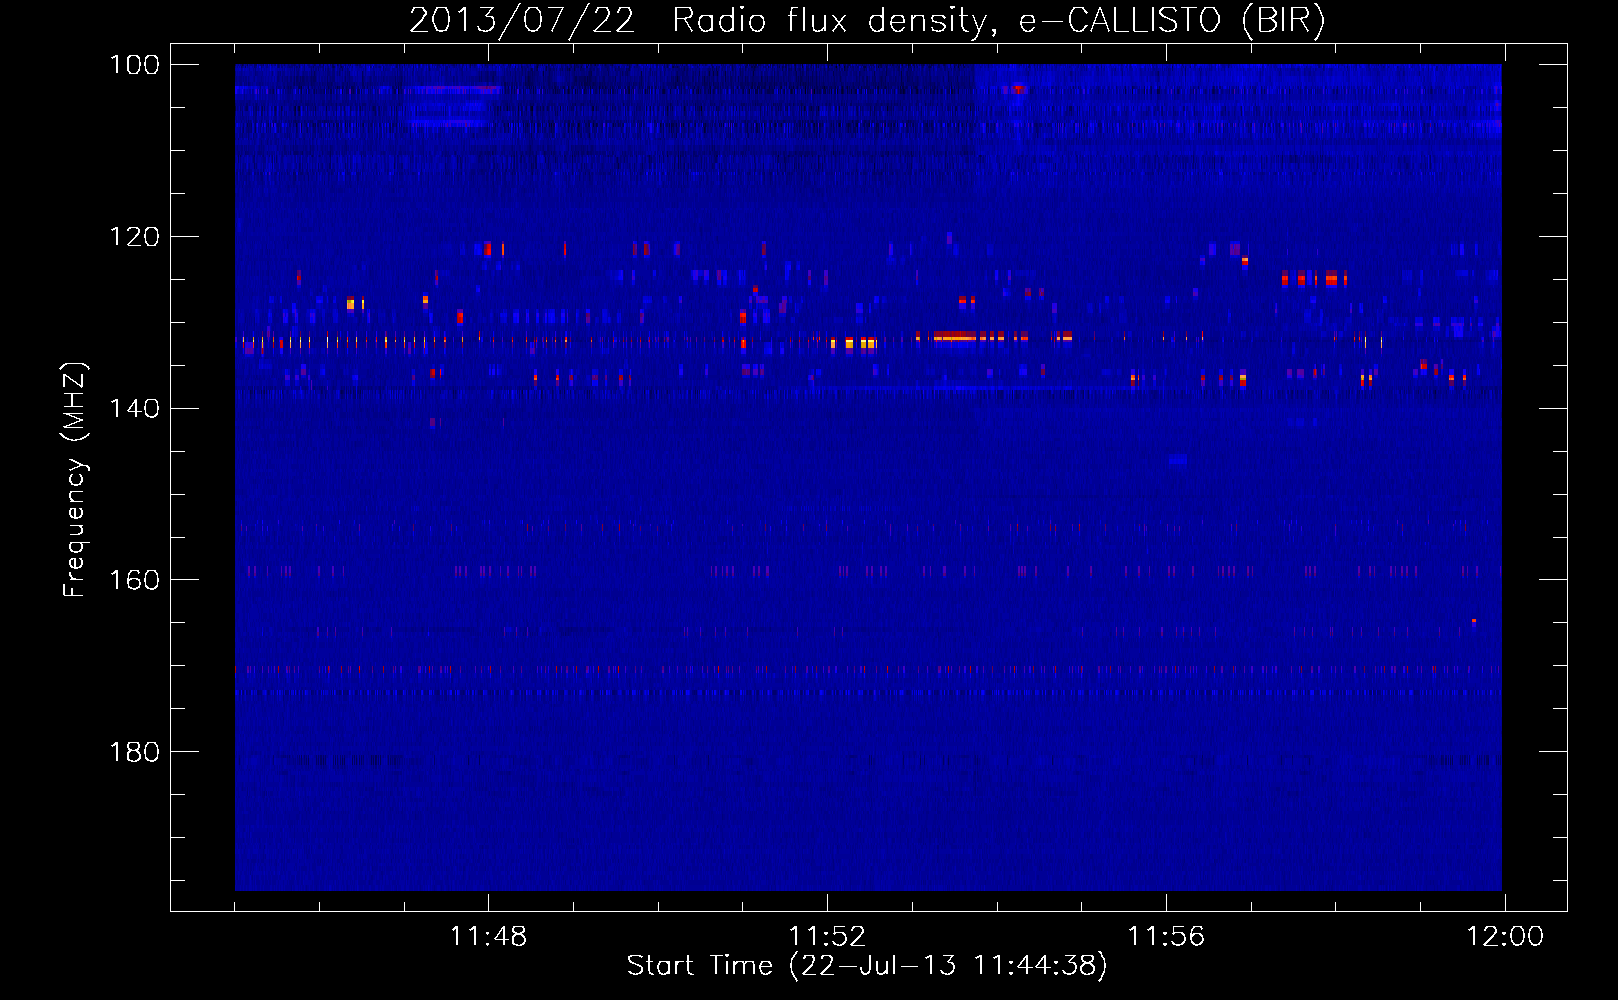Image resolution: width=1618 pixels, height=1000 pixels.
Task: Click the '100' frequency tick label
Action: [x=134, y=65]
